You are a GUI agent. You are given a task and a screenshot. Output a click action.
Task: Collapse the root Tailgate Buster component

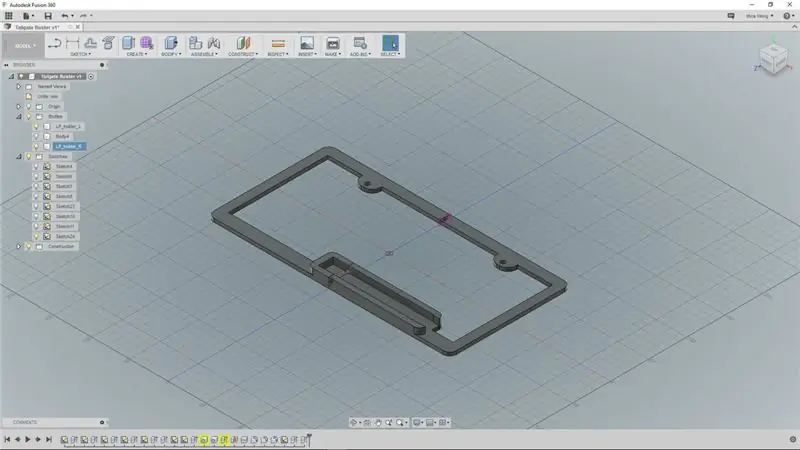pos(11,76)
